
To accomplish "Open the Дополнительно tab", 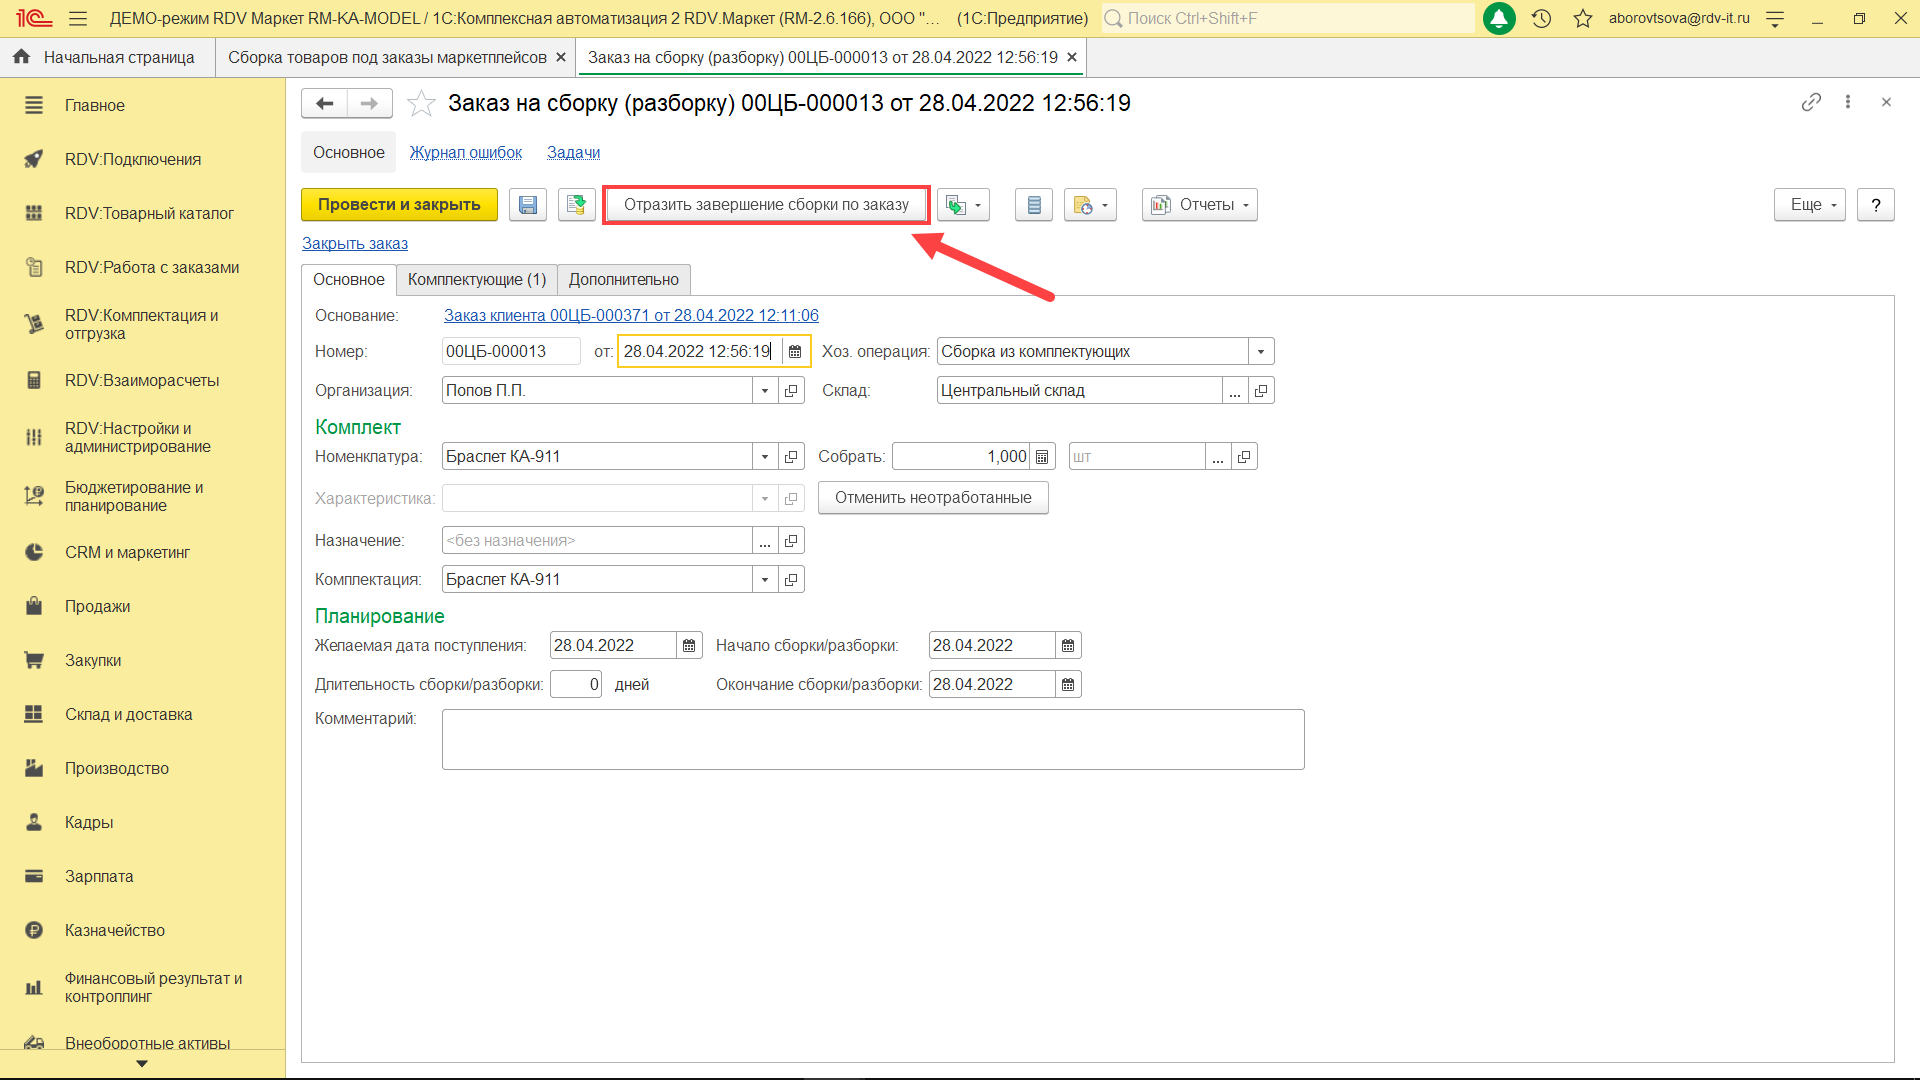I will (x=623, y=280).
